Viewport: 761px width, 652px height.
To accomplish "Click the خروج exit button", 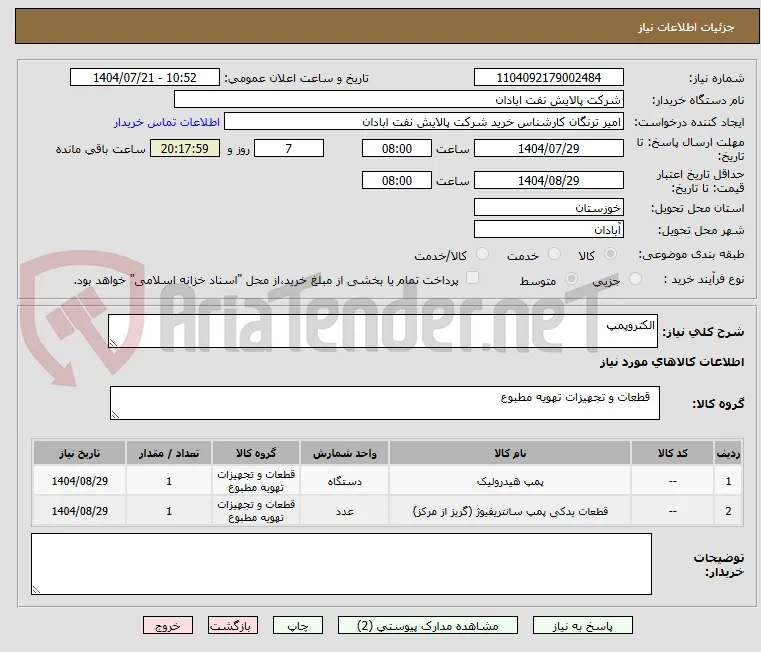I will tap(167, 625).
